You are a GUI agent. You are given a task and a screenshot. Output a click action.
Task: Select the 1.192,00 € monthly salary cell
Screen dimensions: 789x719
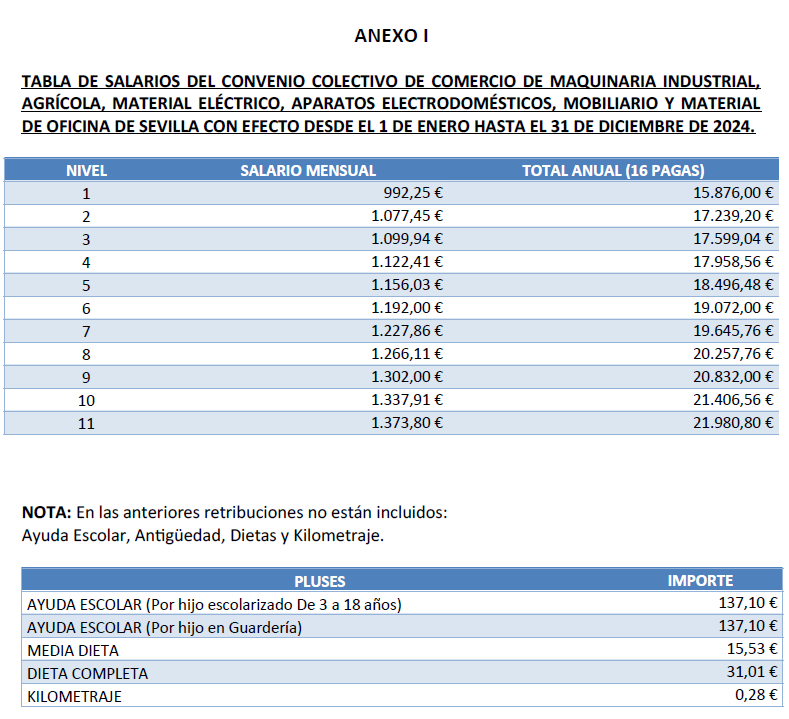[406, 308]
